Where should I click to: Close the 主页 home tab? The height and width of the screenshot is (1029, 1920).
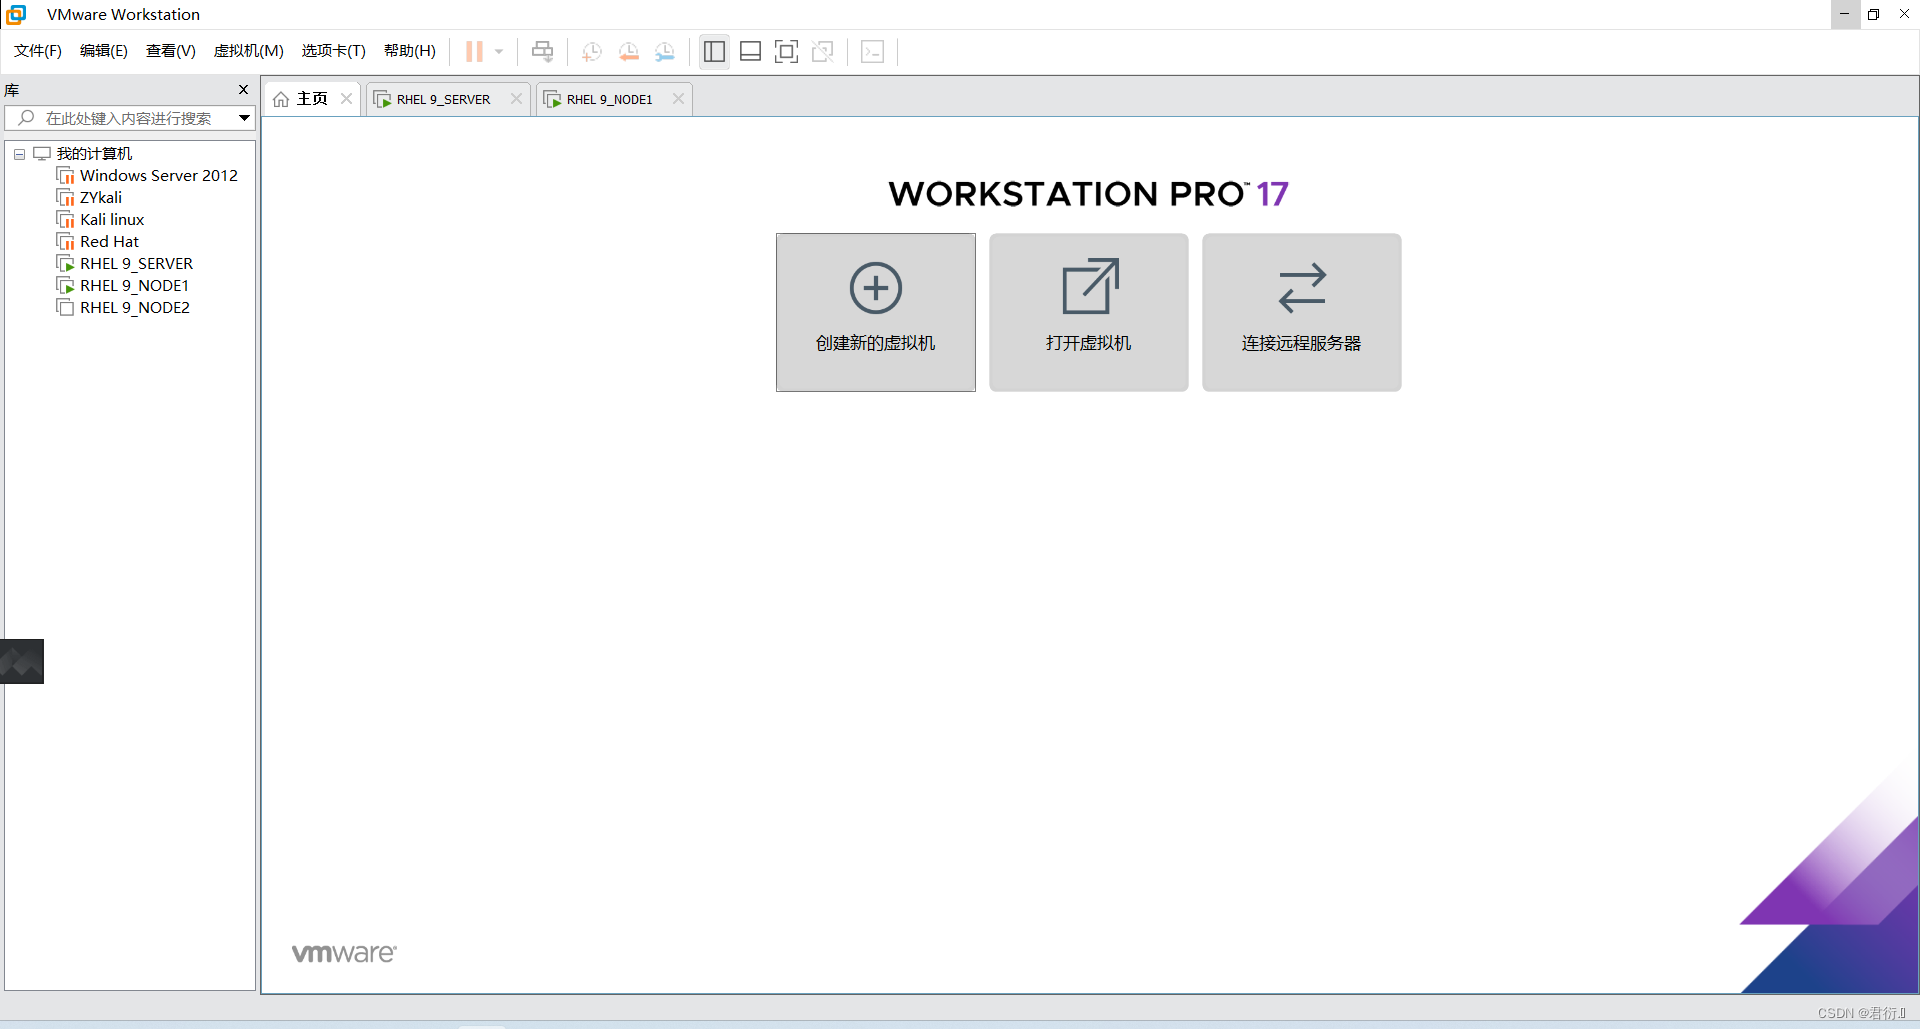(346, 99)
